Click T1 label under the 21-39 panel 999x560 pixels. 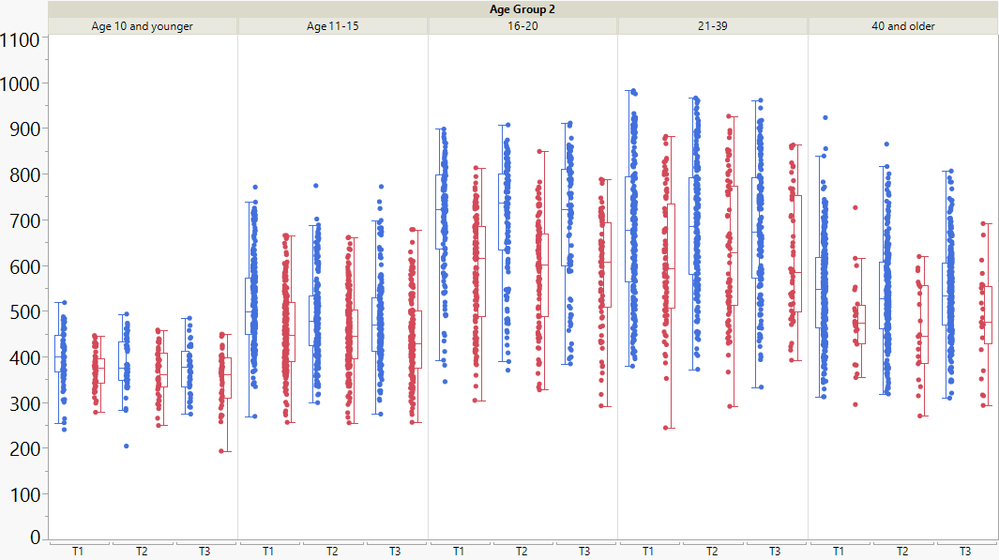pos(648,551)
